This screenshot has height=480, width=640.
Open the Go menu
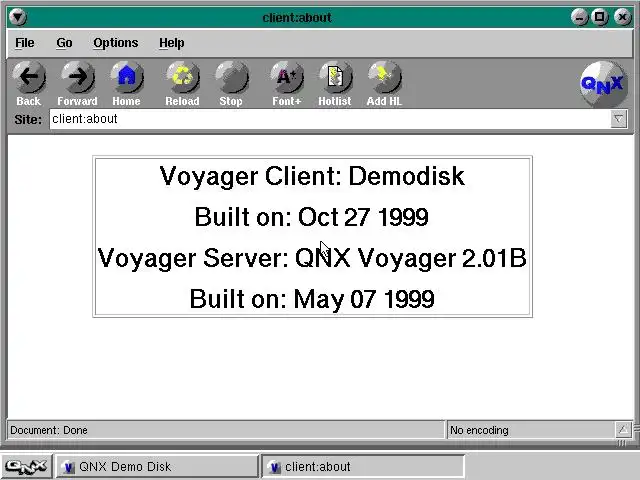click(x=64, y=43)
